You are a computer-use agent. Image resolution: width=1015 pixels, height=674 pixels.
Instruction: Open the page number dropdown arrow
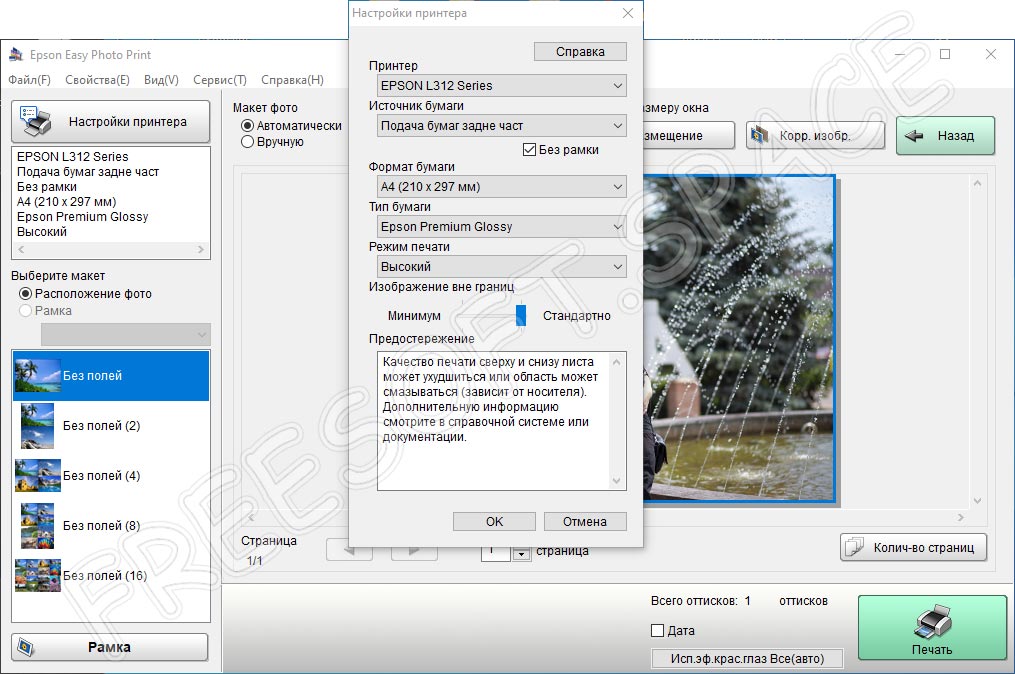(x=522, y=554)
